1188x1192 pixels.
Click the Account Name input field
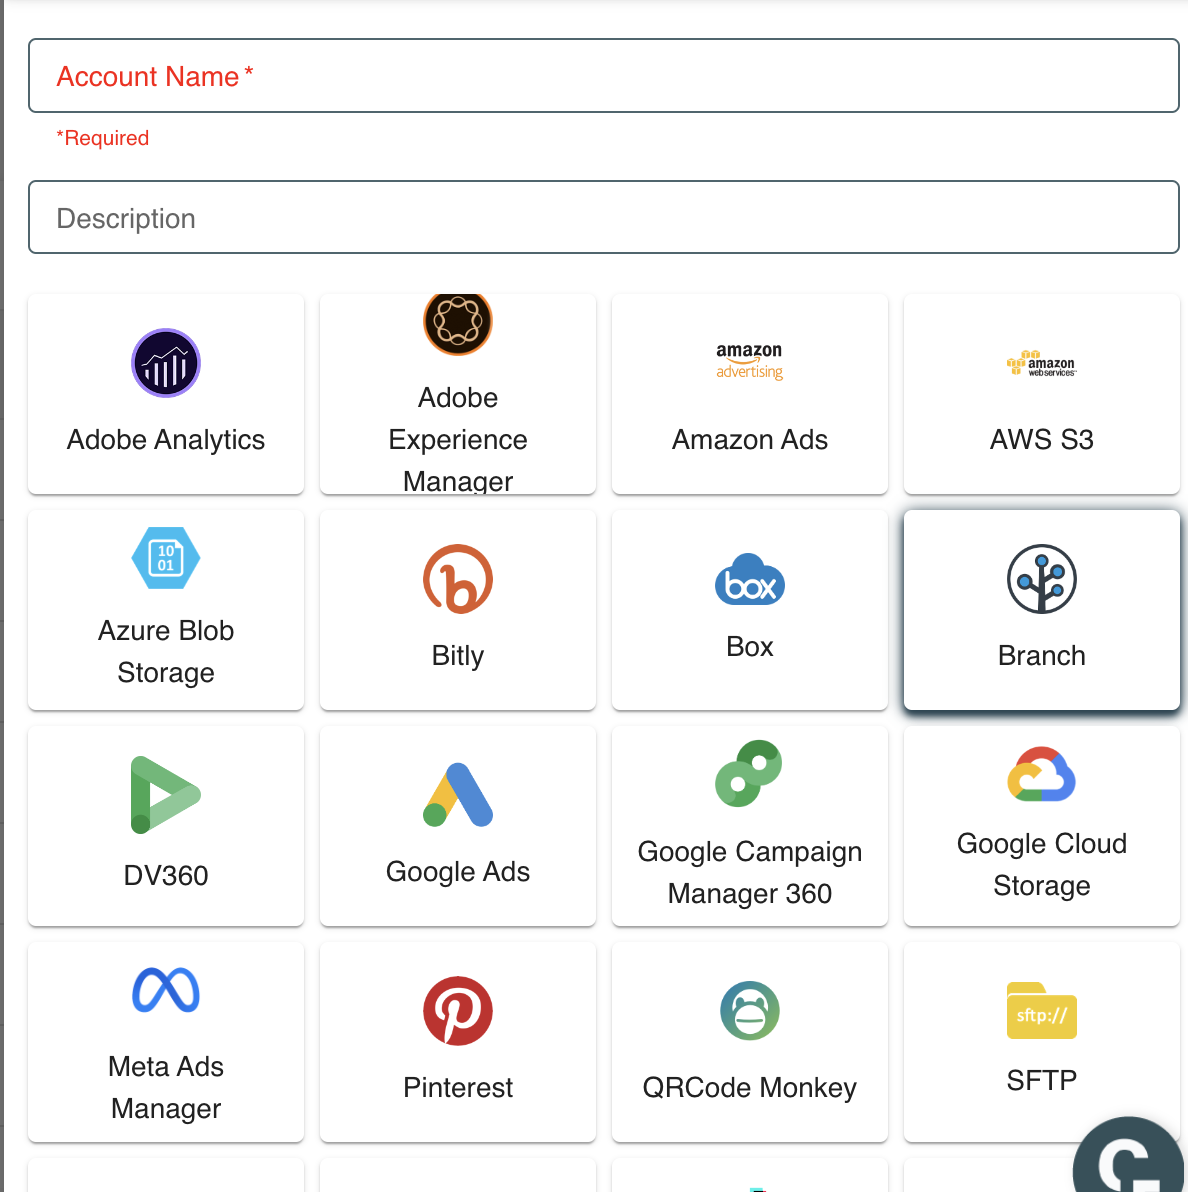604,76
